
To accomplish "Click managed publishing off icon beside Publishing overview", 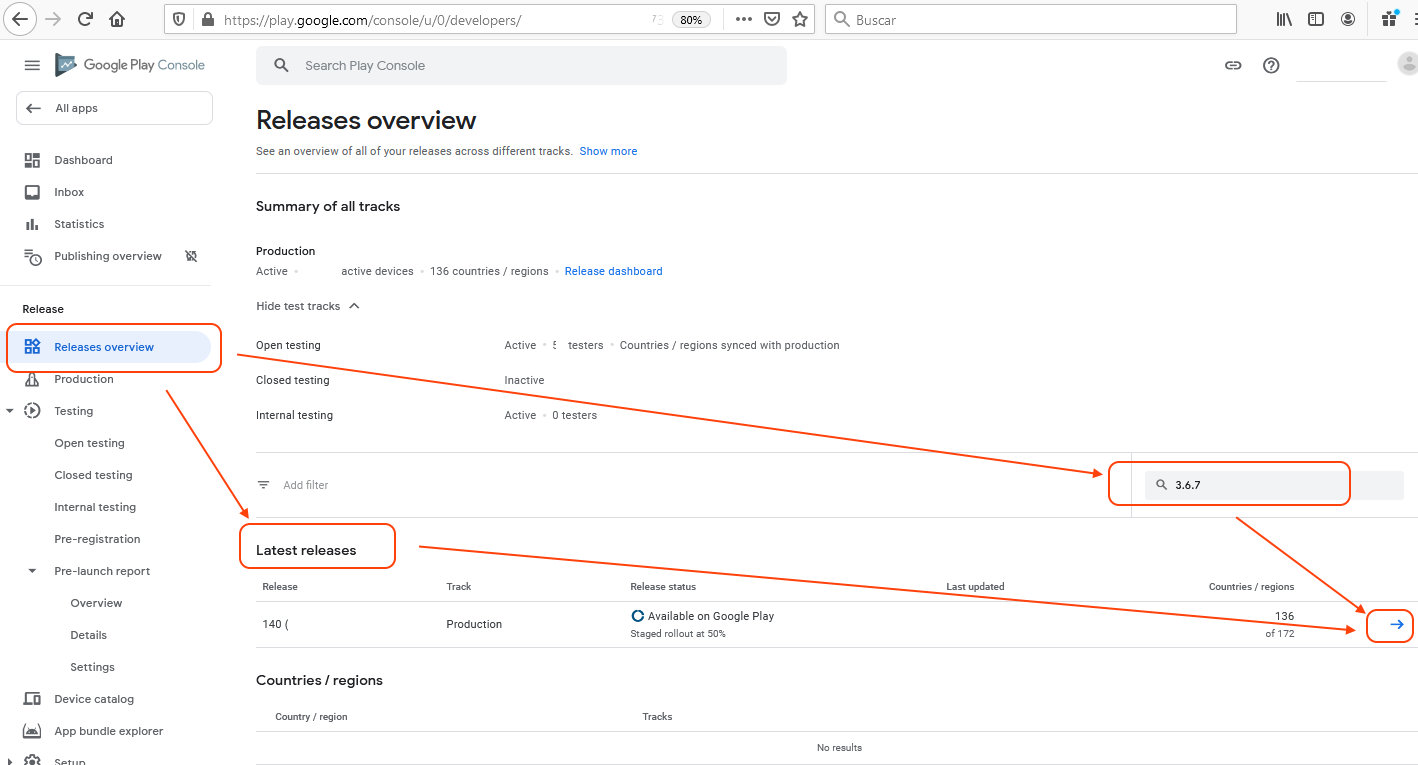I will pos(191,256).
